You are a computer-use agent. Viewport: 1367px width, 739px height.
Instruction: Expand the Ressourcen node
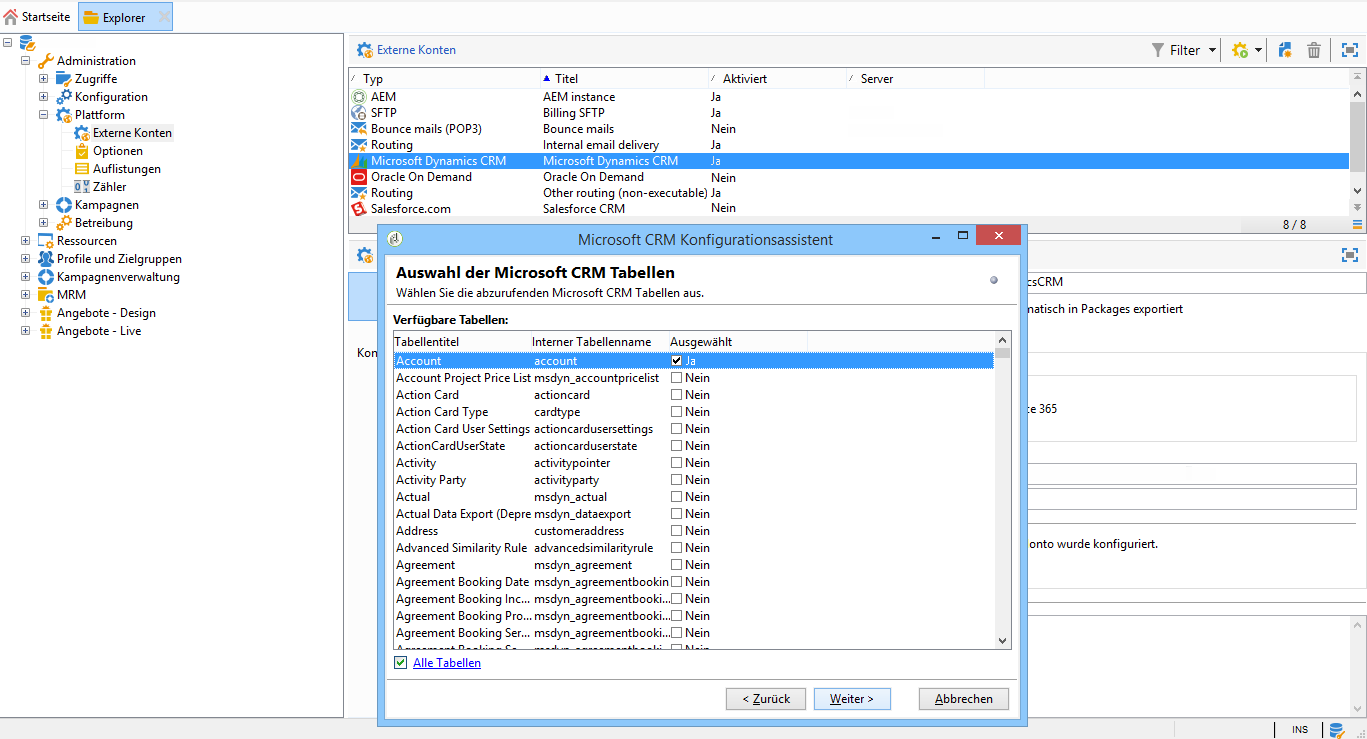click(26, 241)
